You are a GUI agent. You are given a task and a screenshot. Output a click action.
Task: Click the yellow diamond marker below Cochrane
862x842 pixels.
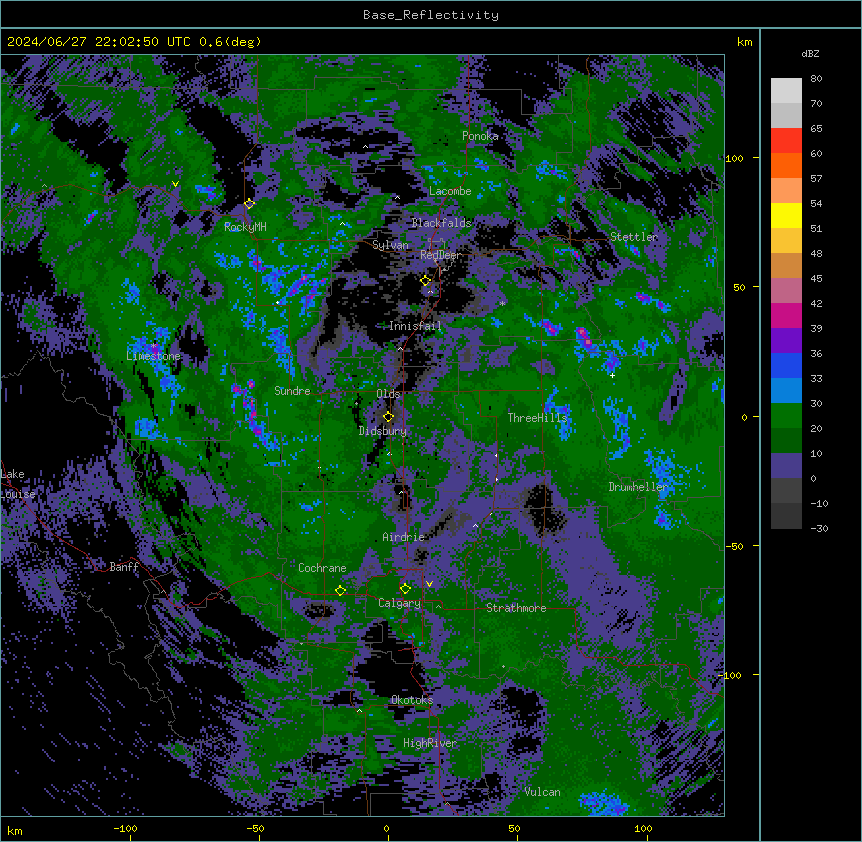point(340,591)
